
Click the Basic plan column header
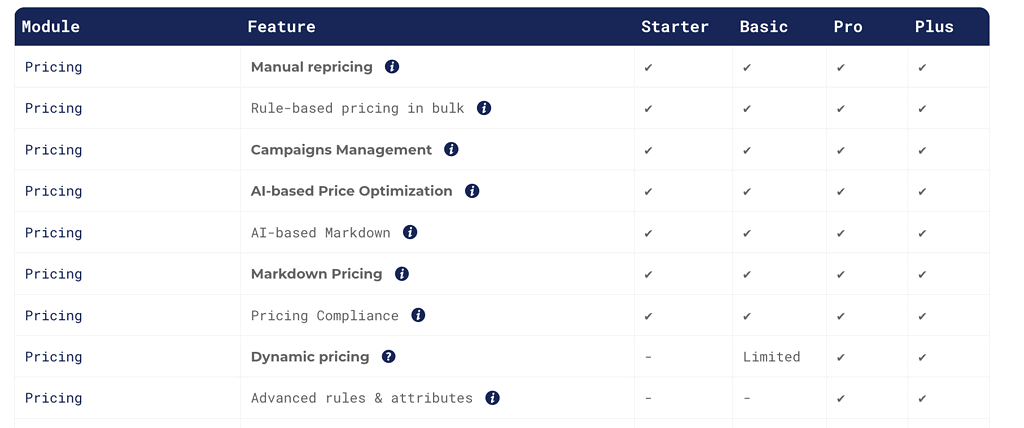coord(763,27)
